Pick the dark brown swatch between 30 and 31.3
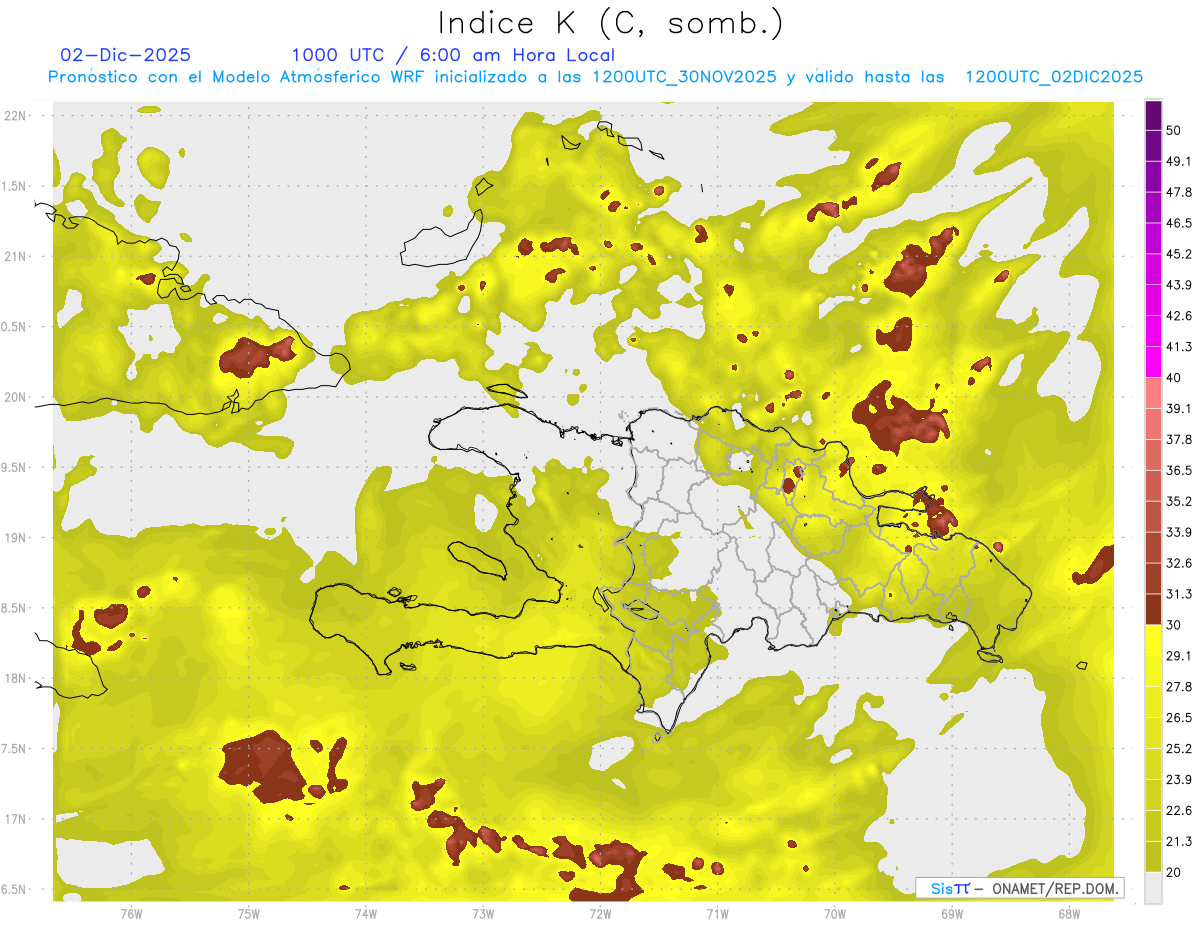 pos(1153,610)
